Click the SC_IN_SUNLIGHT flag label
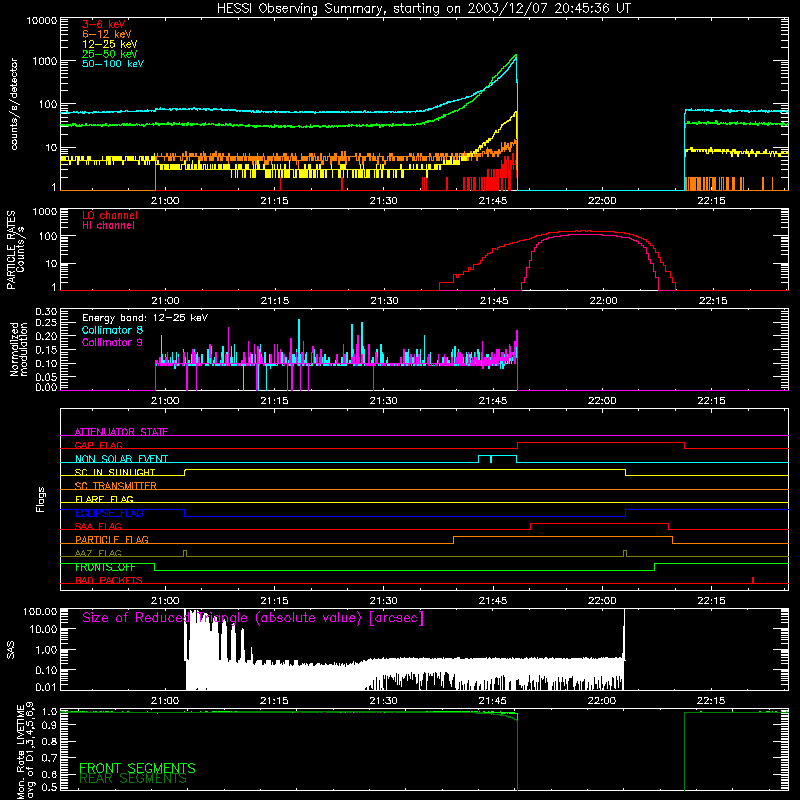This screenshot has width=800, height=800. point(115,472)
